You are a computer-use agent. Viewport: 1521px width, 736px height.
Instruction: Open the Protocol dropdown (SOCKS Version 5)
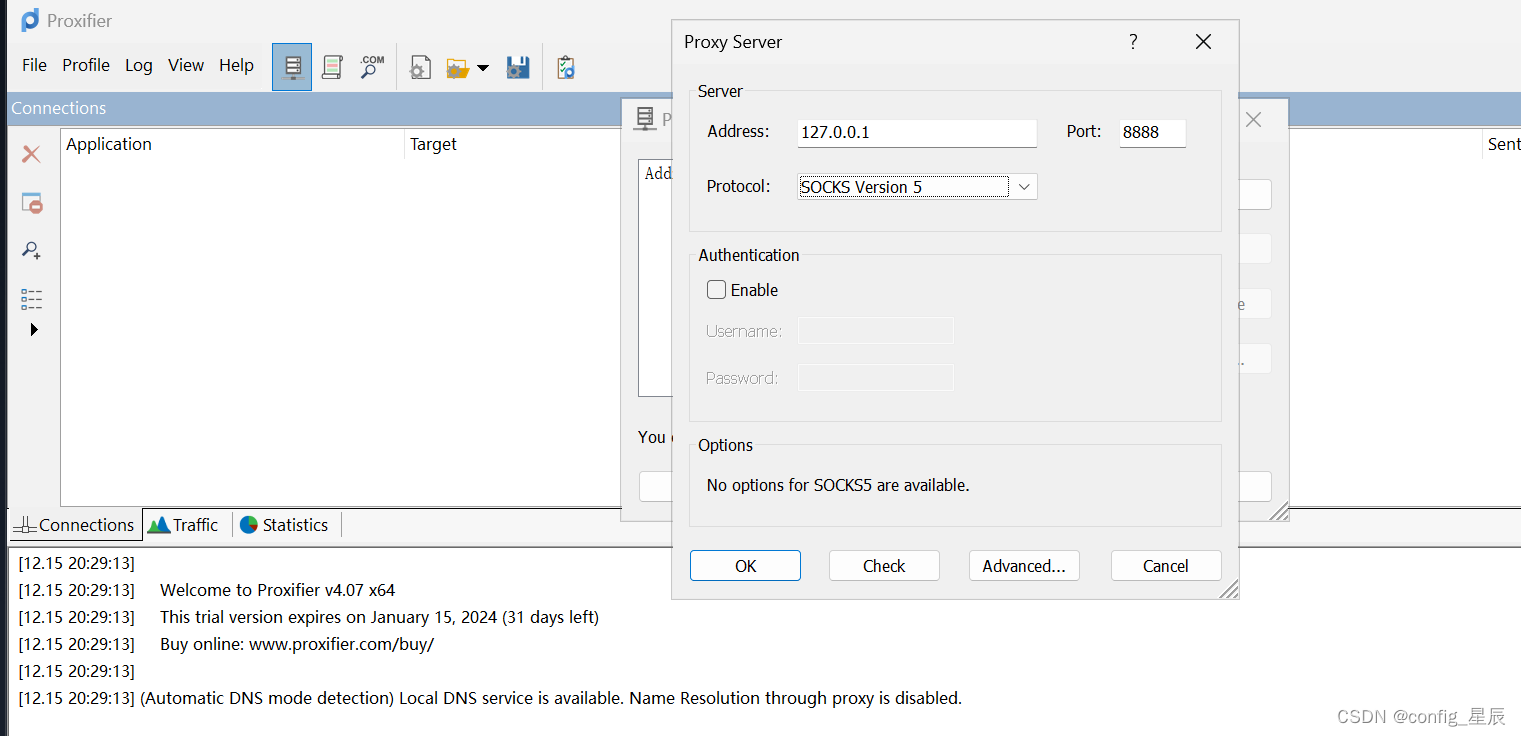point(917,187)
